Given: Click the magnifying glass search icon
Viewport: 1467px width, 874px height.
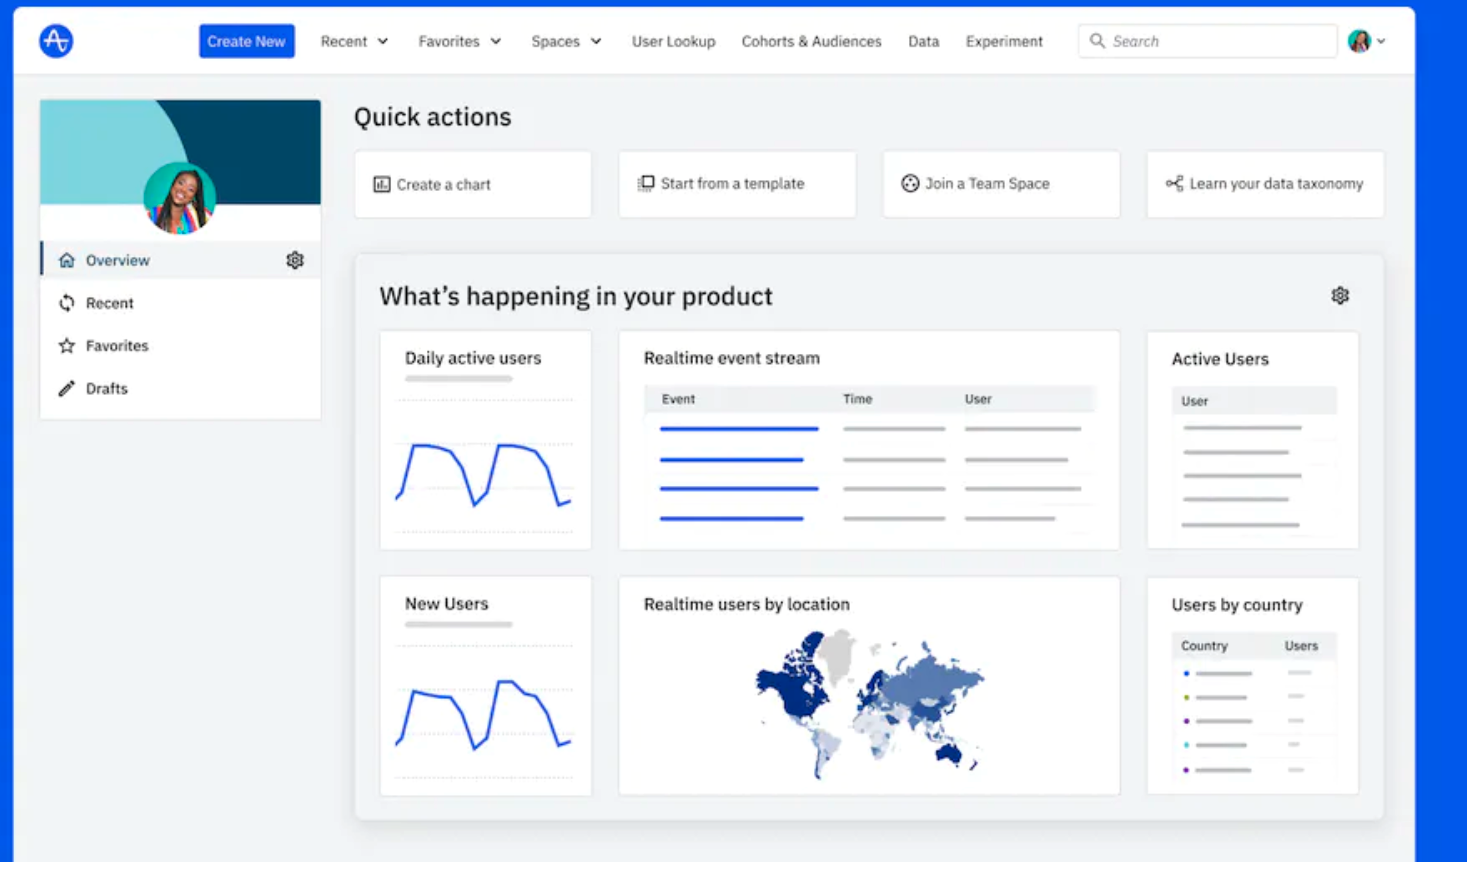Looking at the screenshot, I should (1097, 41).
